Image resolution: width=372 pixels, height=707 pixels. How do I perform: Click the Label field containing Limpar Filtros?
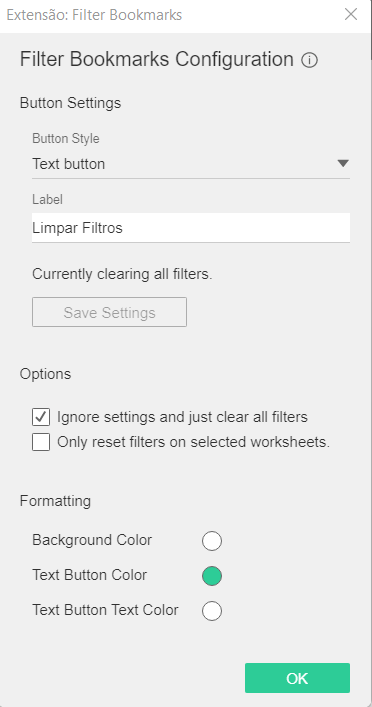coord(191,228)
